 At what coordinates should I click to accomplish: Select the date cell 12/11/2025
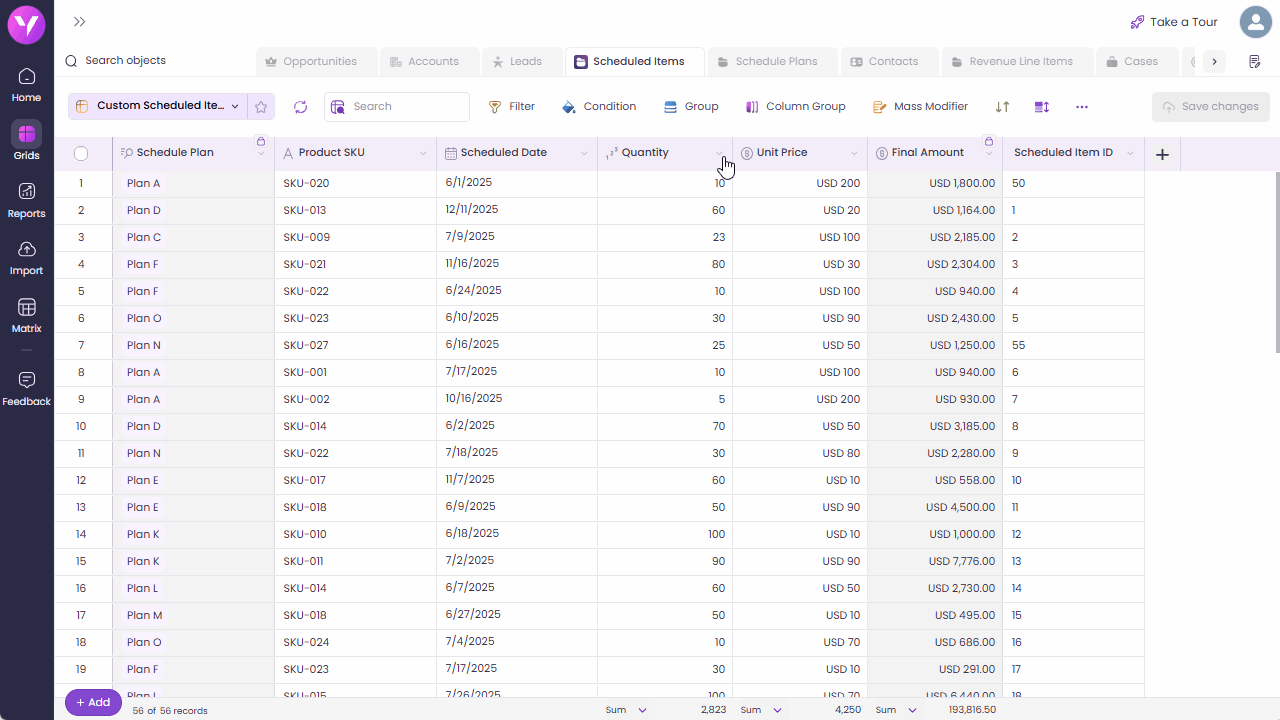click(517, 211)
